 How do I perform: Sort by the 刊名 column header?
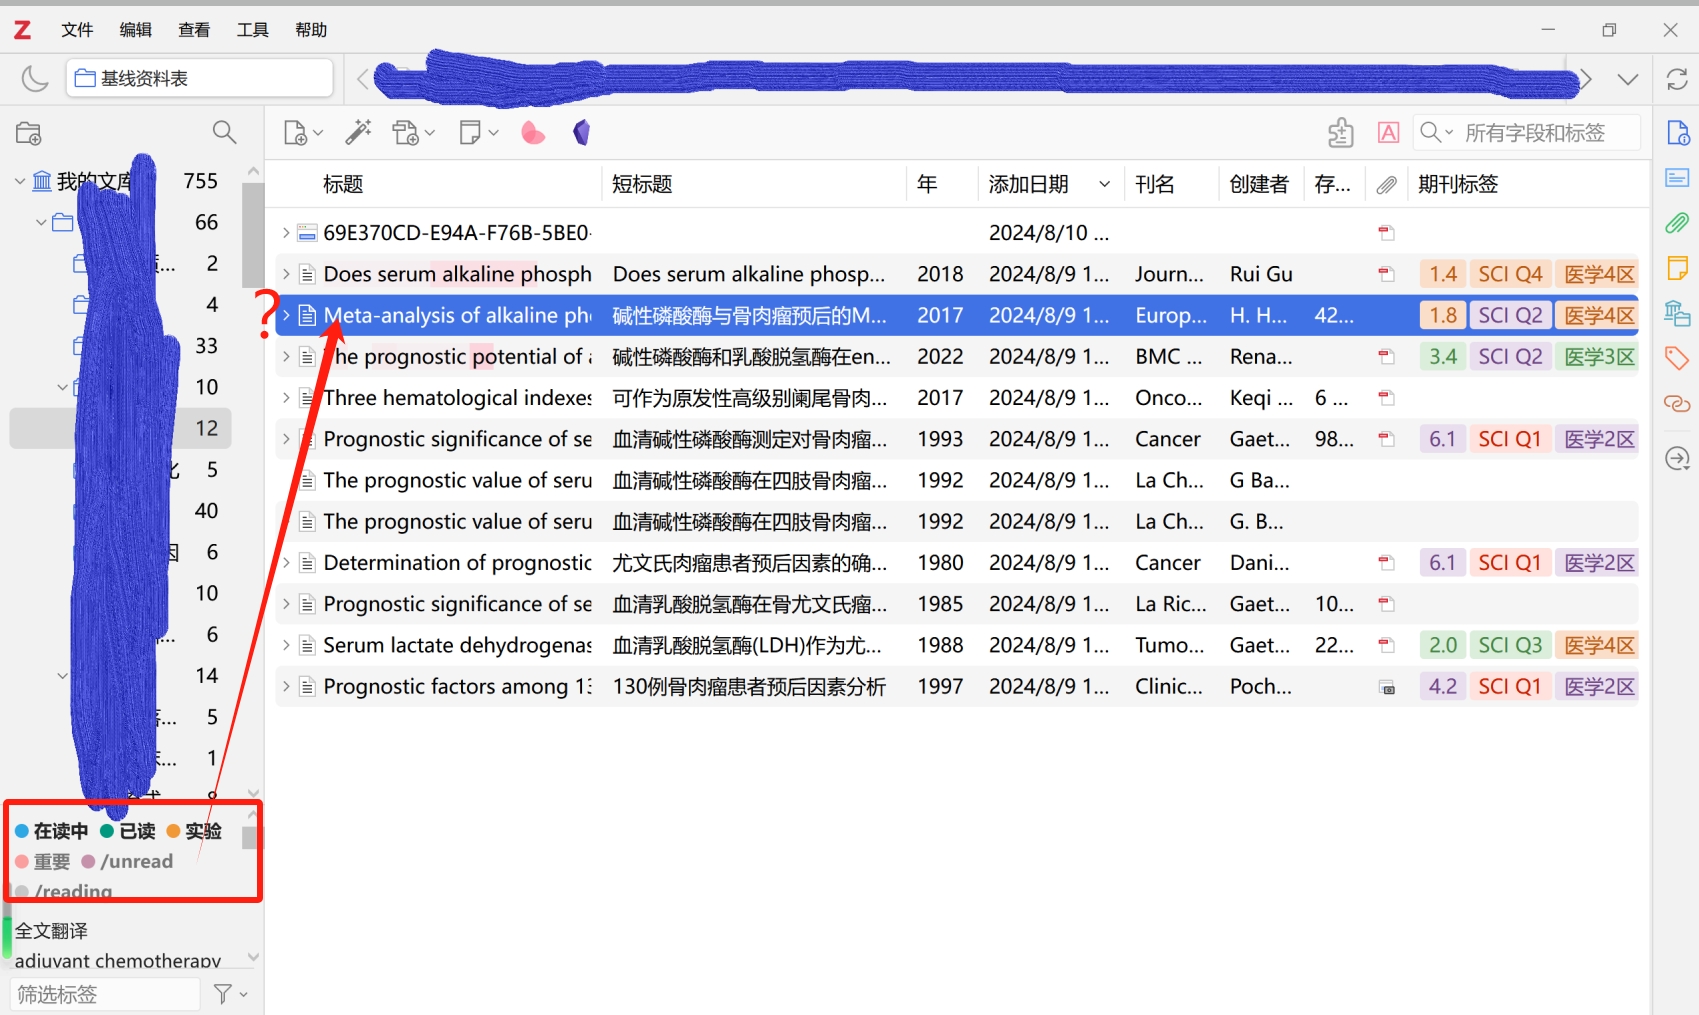pos(1154,184)
